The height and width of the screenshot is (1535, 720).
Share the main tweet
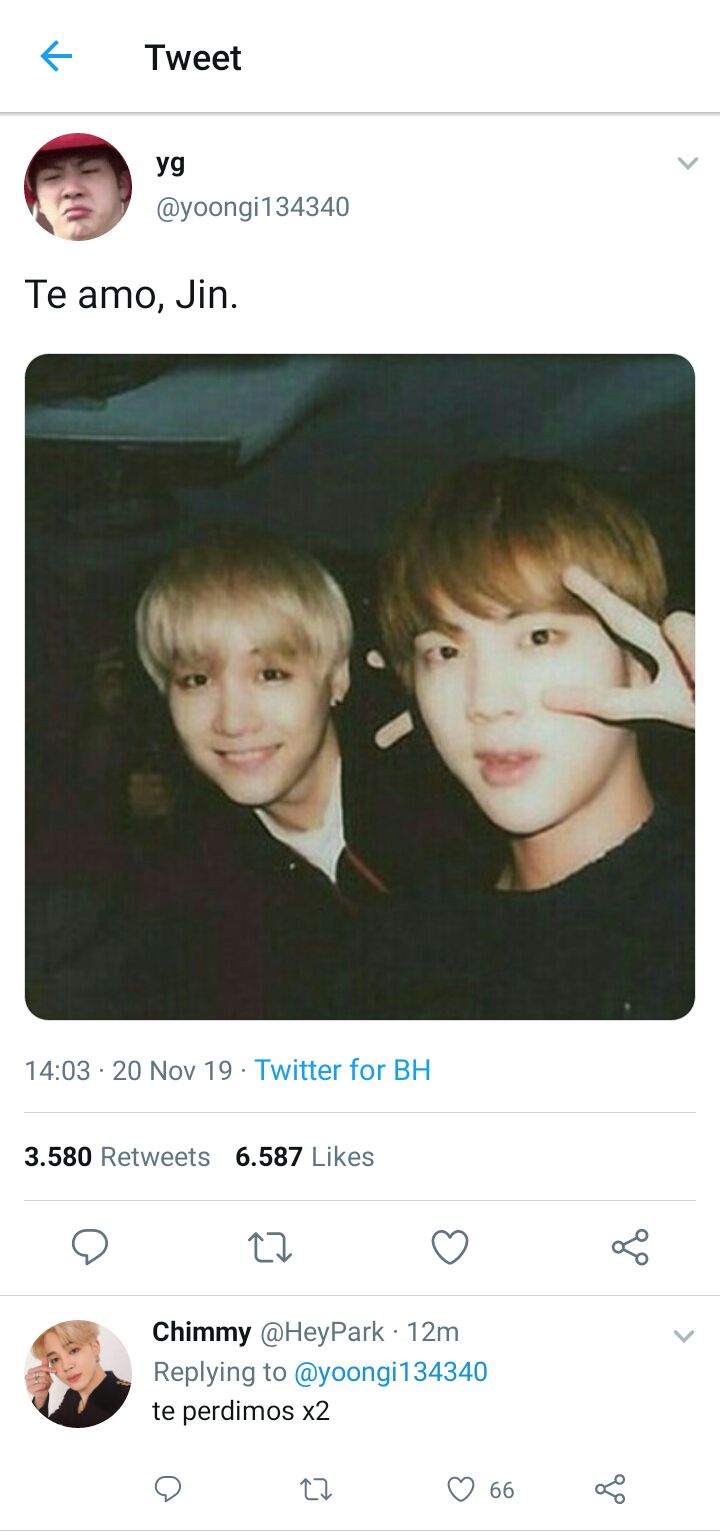tap(630, 1247)
